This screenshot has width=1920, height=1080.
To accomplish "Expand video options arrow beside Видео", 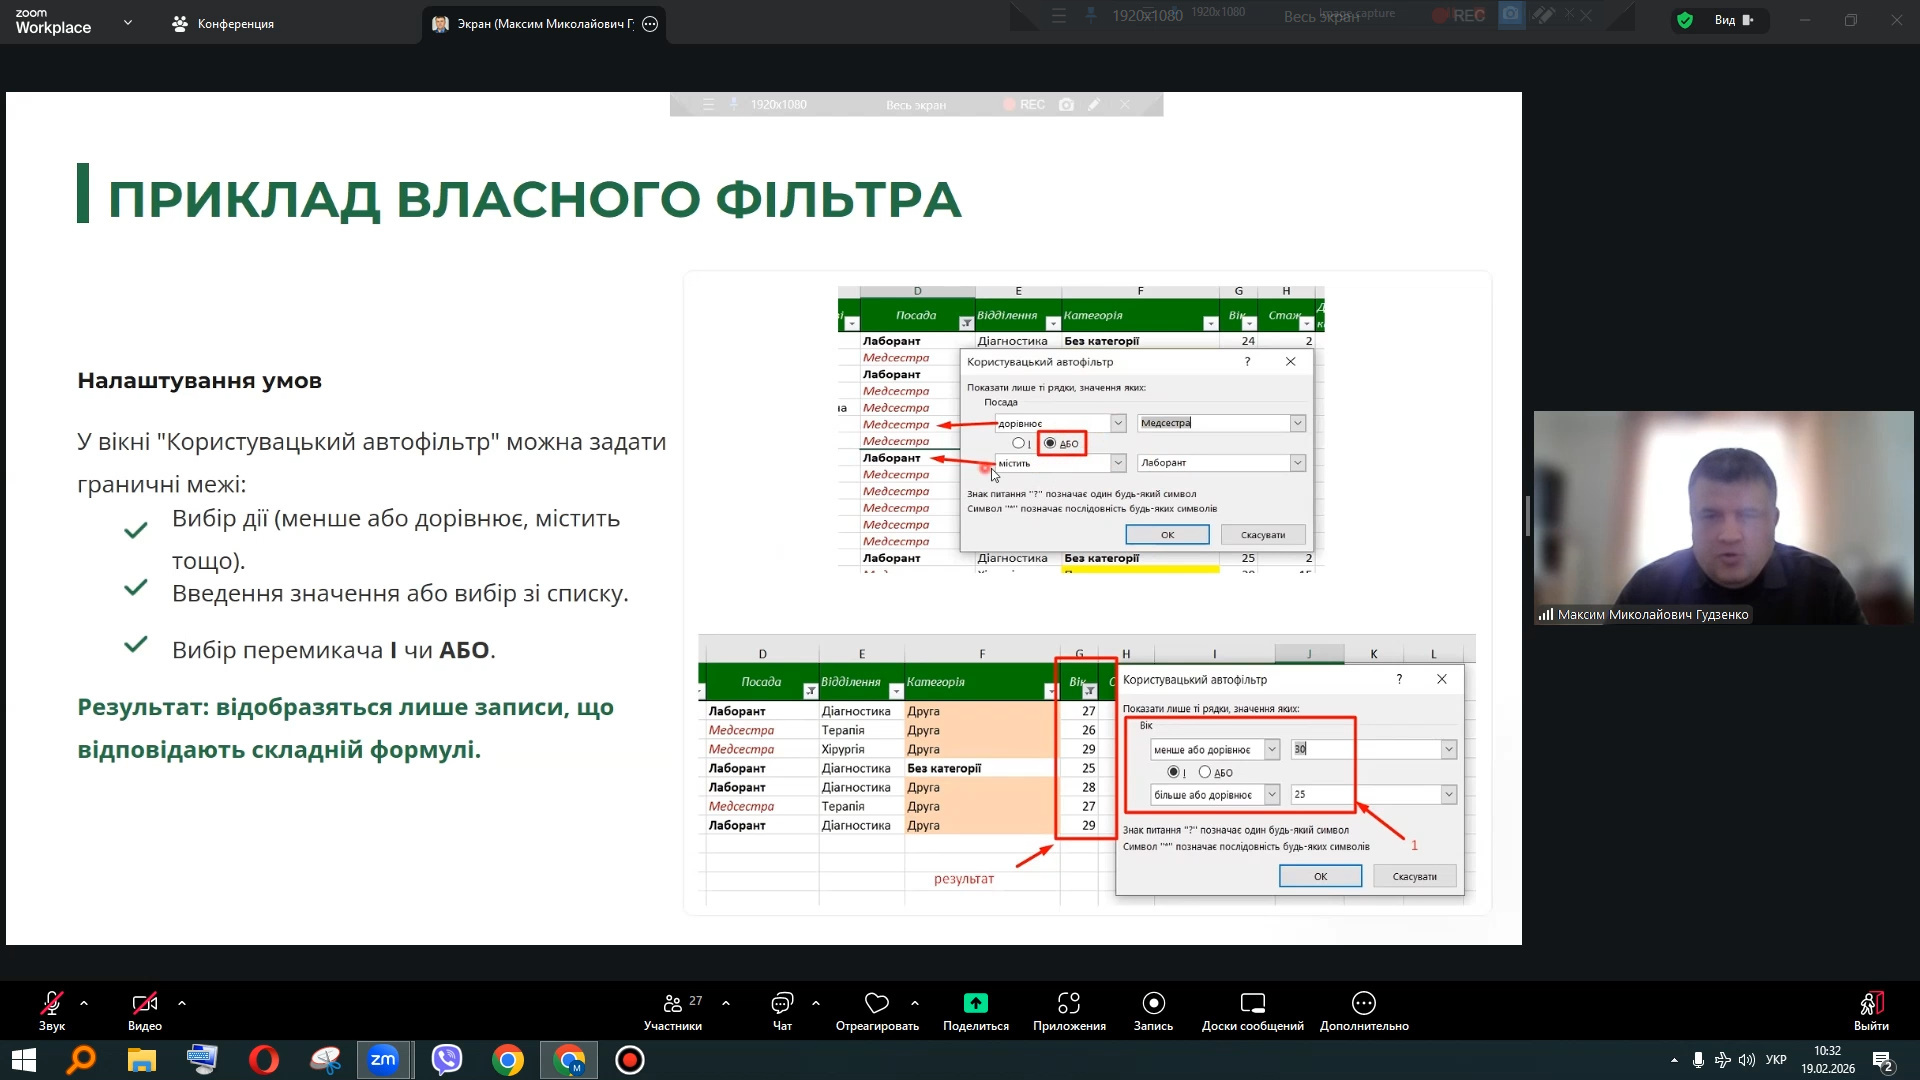I will coord(182,1003).
